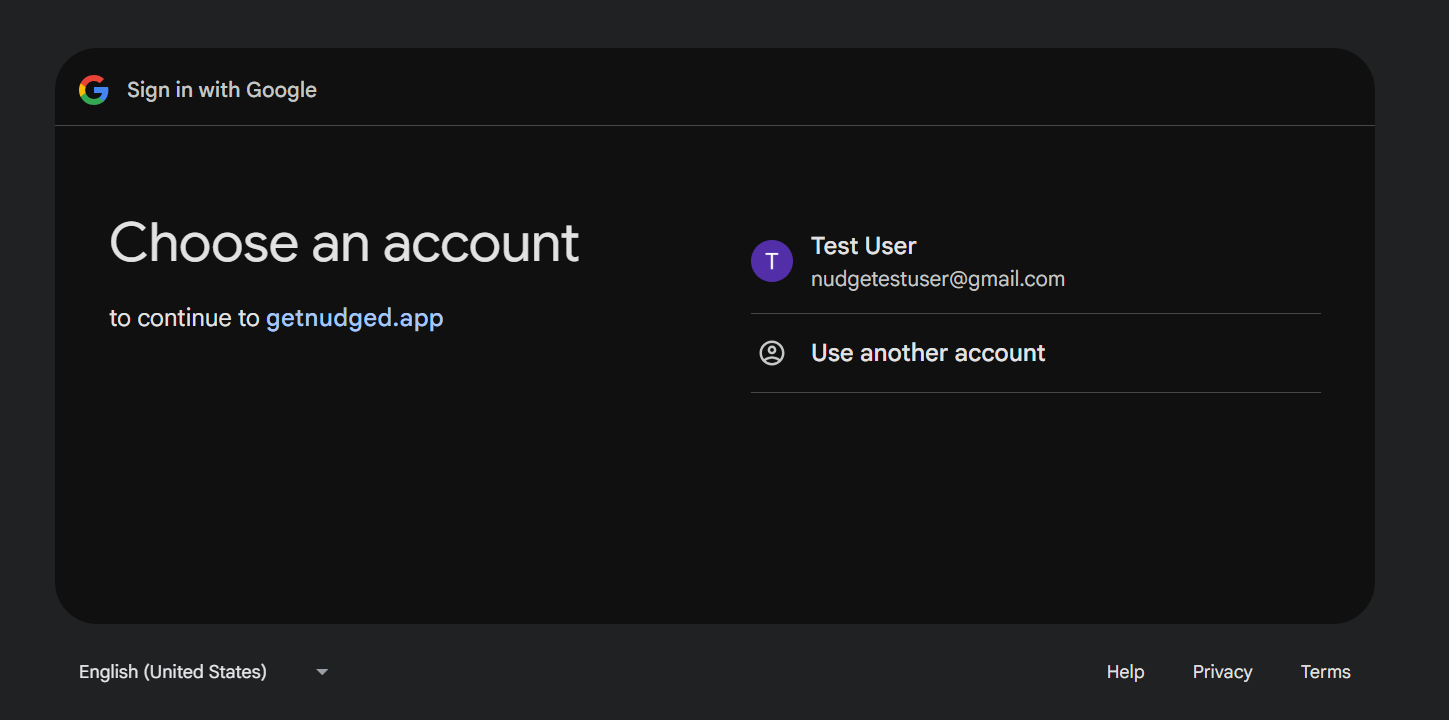Click the getnudged.app destination text

pos(354,317)
